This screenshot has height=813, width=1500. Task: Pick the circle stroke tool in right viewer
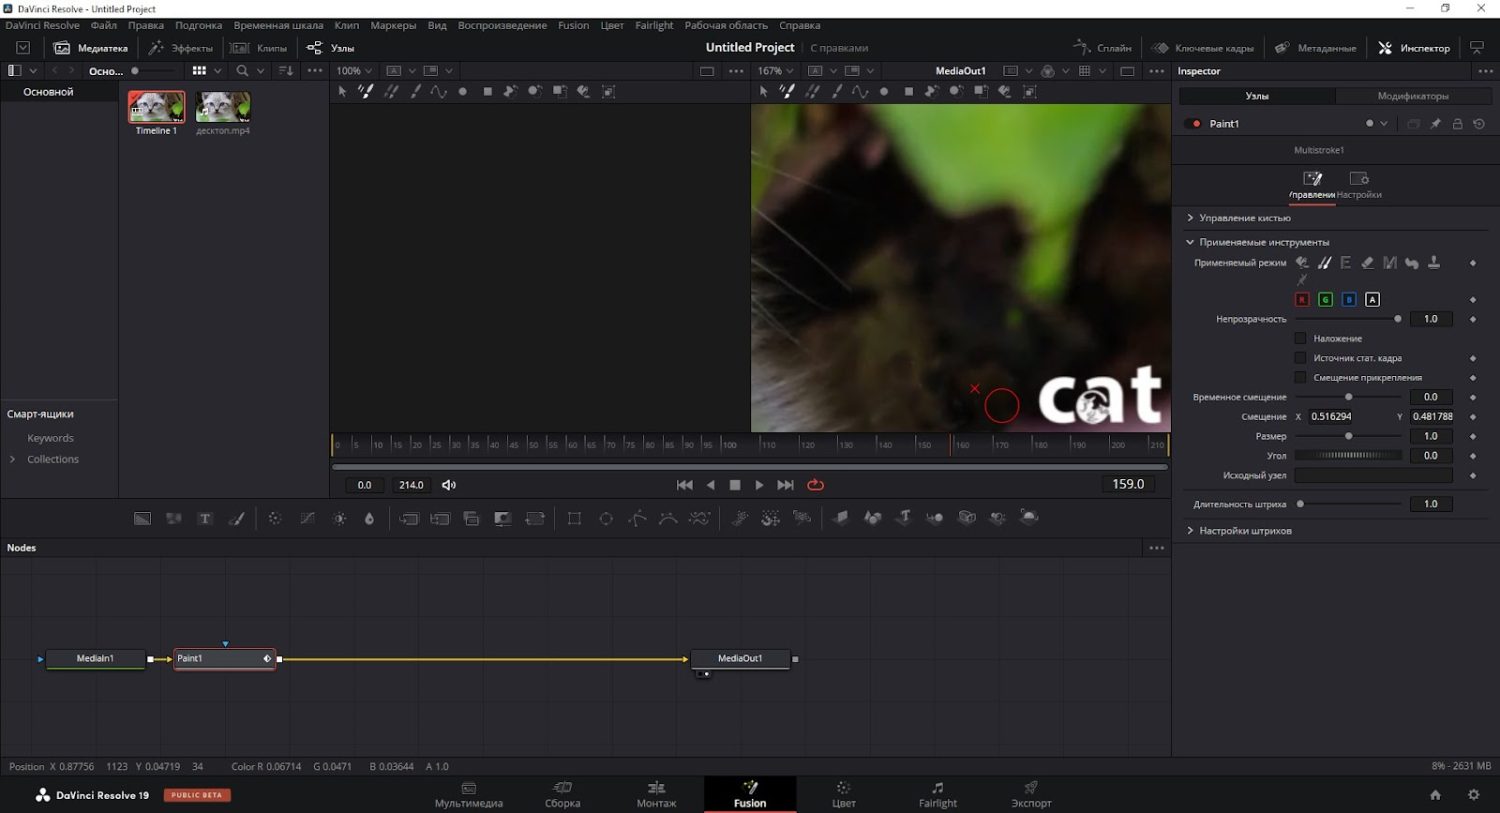[884, 91]
